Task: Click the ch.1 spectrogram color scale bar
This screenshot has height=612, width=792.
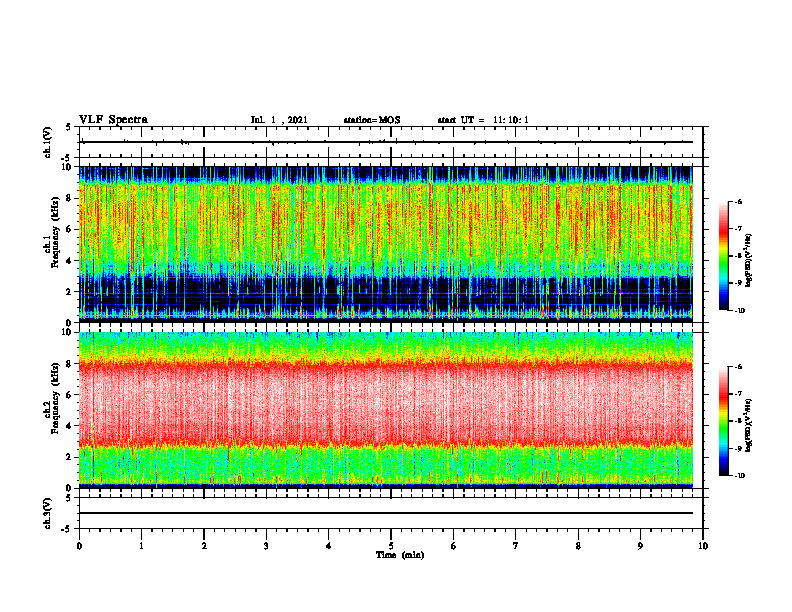Action: coord(723,256)
